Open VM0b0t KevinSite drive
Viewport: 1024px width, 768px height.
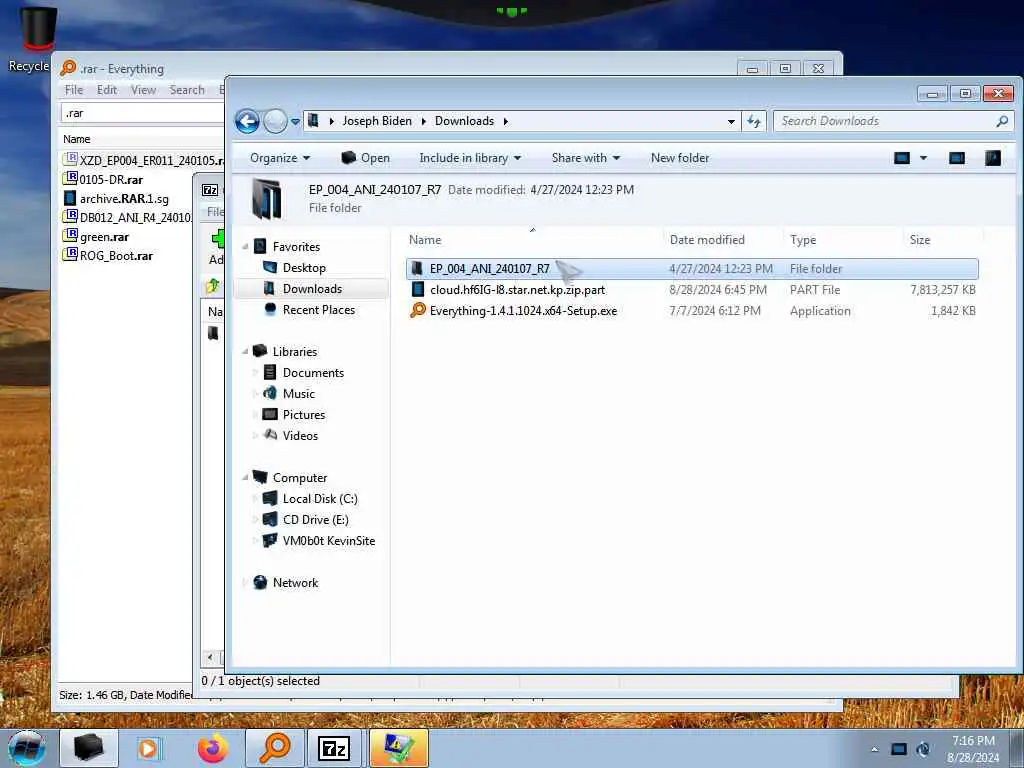[x=328, y=541]
